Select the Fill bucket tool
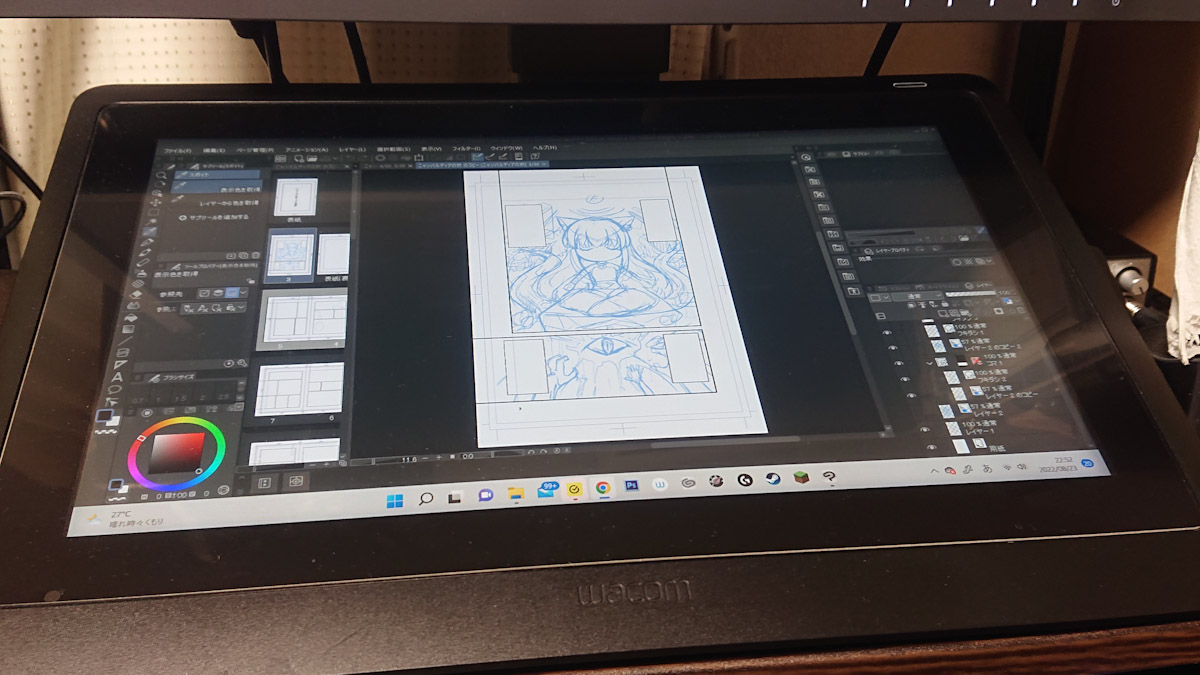This screenshot has height=675, width=1200. (132, 316)
